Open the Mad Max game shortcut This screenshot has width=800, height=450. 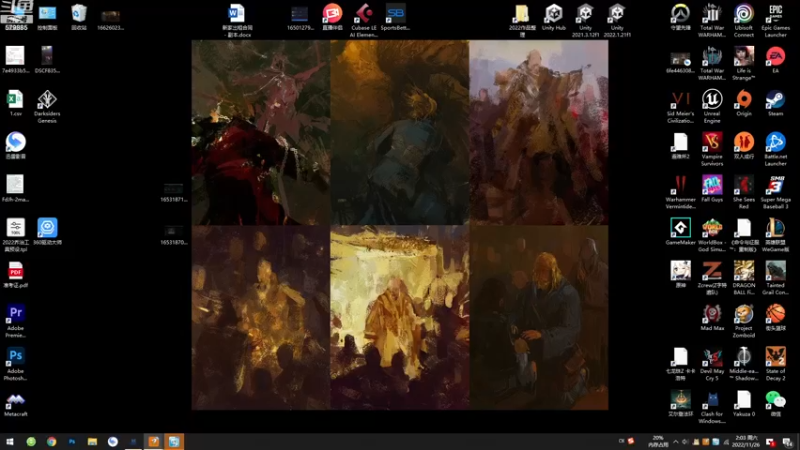point(712,317)
